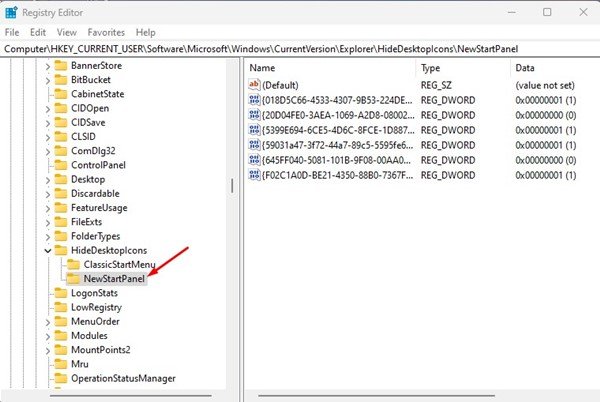
Task: Select the FolderTypes folder icon
Action: [x=60, y=236]
